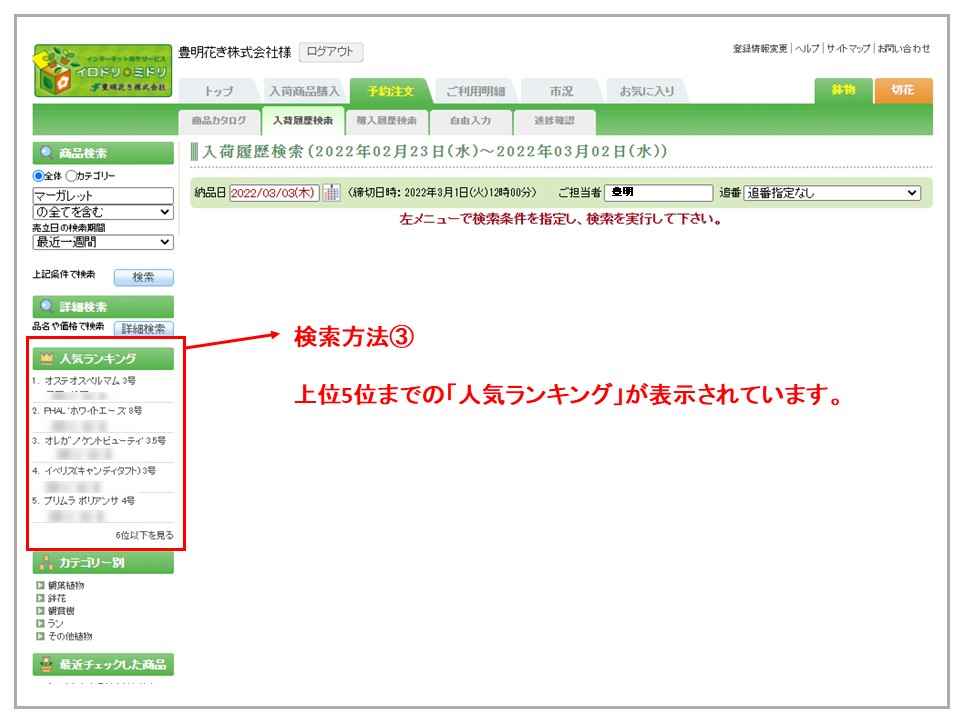Click the マーガレット search text field

[102, 196]
